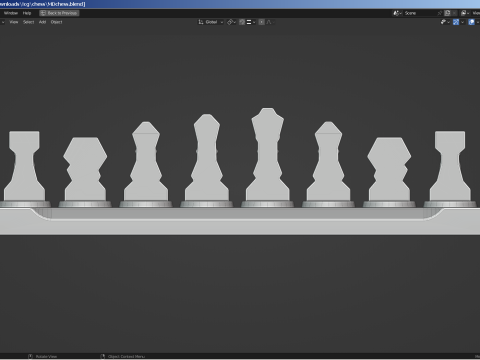480x360 pixels.
Task: Click the Object Context Menu status text
Action: [126, 357]
